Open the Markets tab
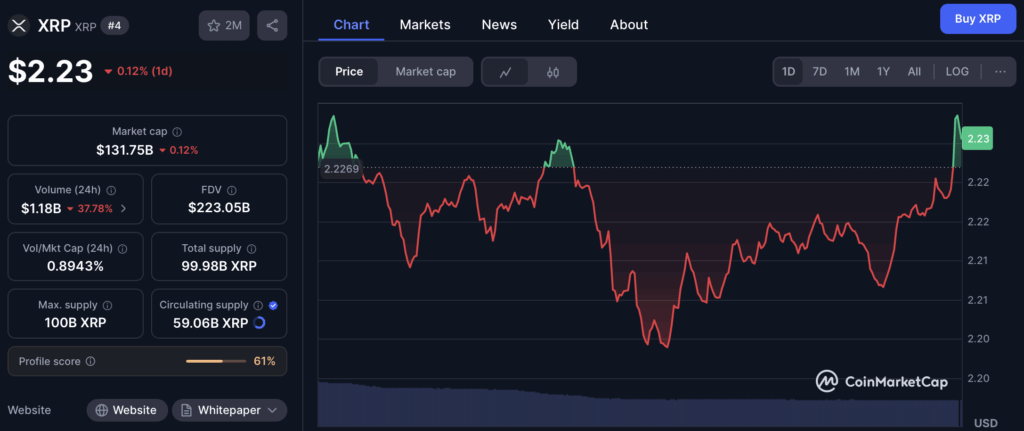Screen dimensions: 1024x431 tap(425, 25)
